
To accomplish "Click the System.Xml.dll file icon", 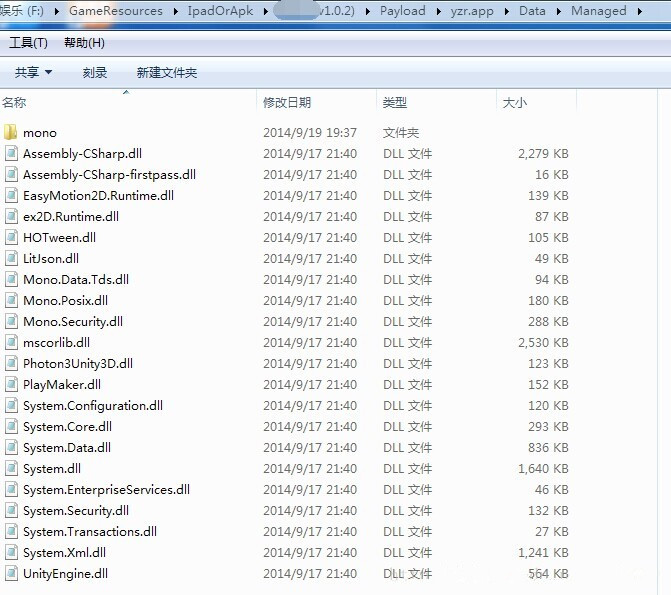I will tap(11, 552).
